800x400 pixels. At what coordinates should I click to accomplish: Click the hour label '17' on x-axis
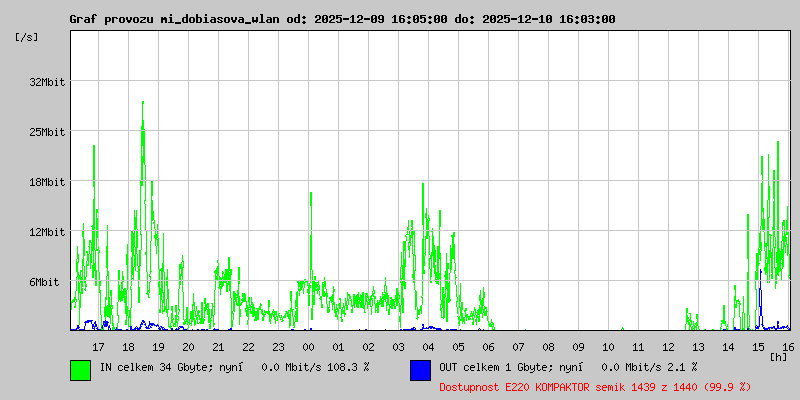(98, 347)
